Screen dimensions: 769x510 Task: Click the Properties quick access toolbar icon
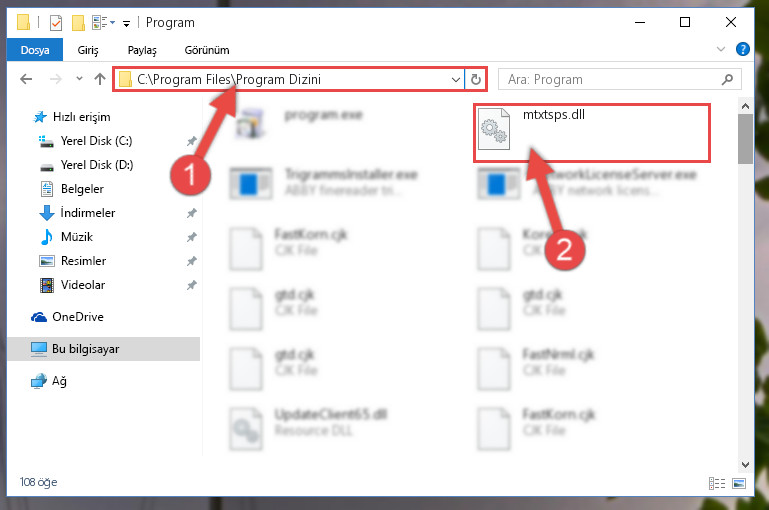(56, 23)
